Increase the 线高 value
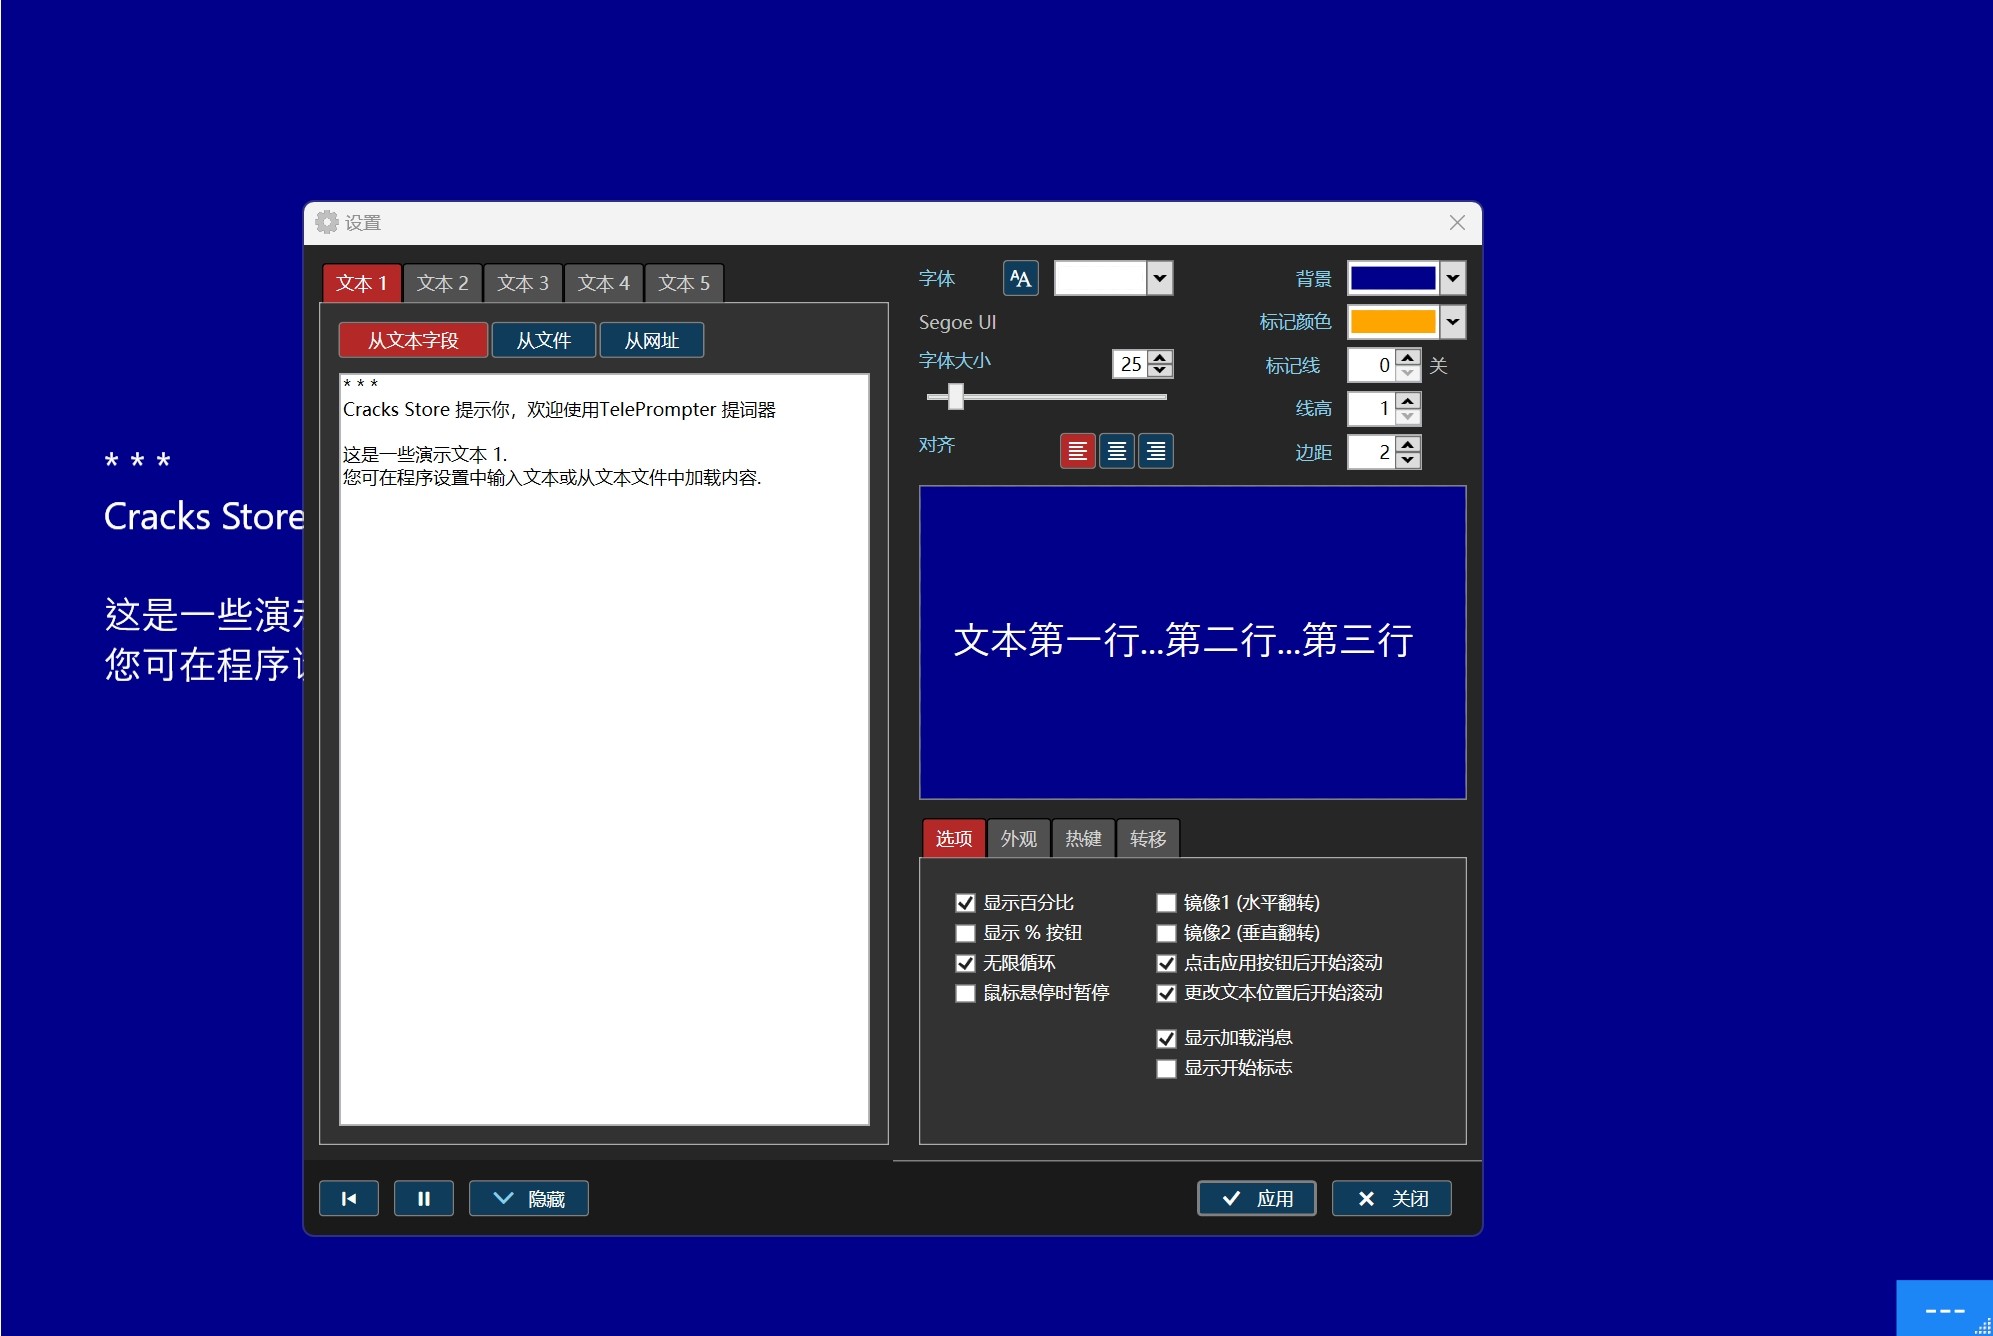Image resolution: width=1993 pixels, height=1336 pixels. click(1408, 401)
